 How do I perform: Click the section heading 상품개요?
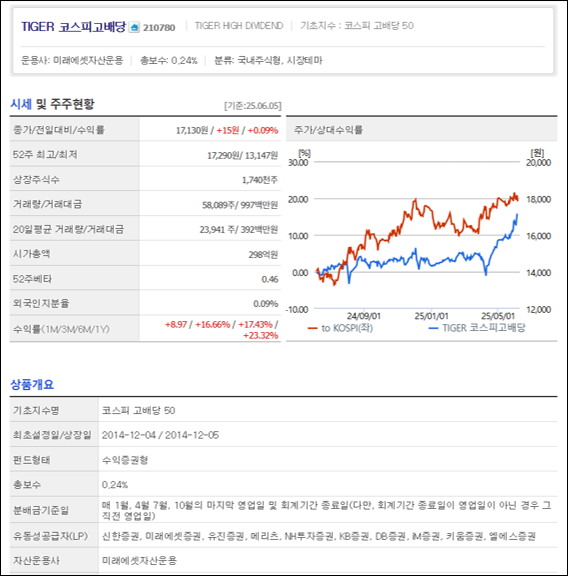(32, 385)
